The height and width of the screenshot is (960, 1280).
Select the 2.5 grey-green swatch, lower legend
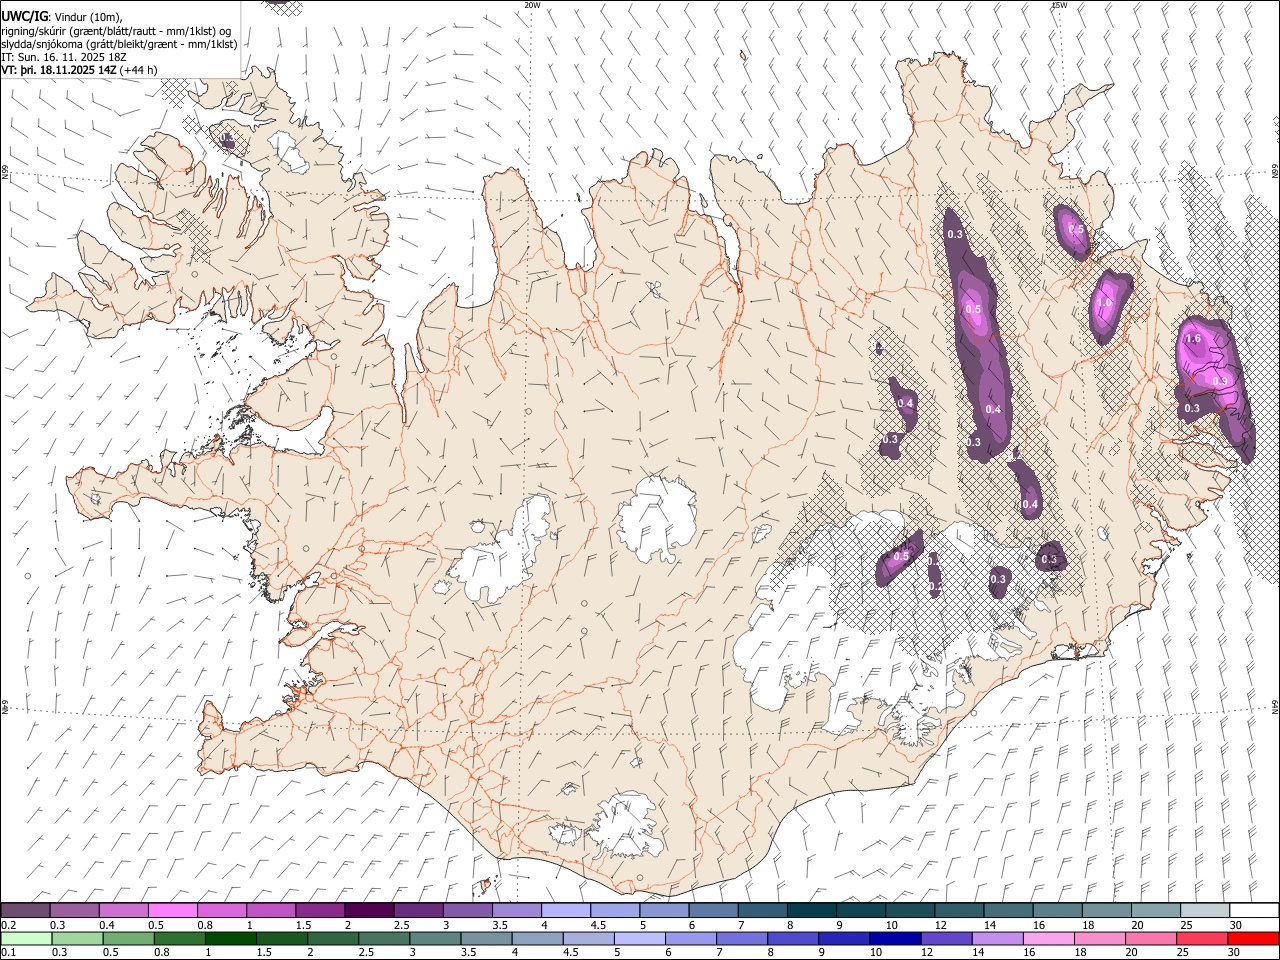coord(384,939)
